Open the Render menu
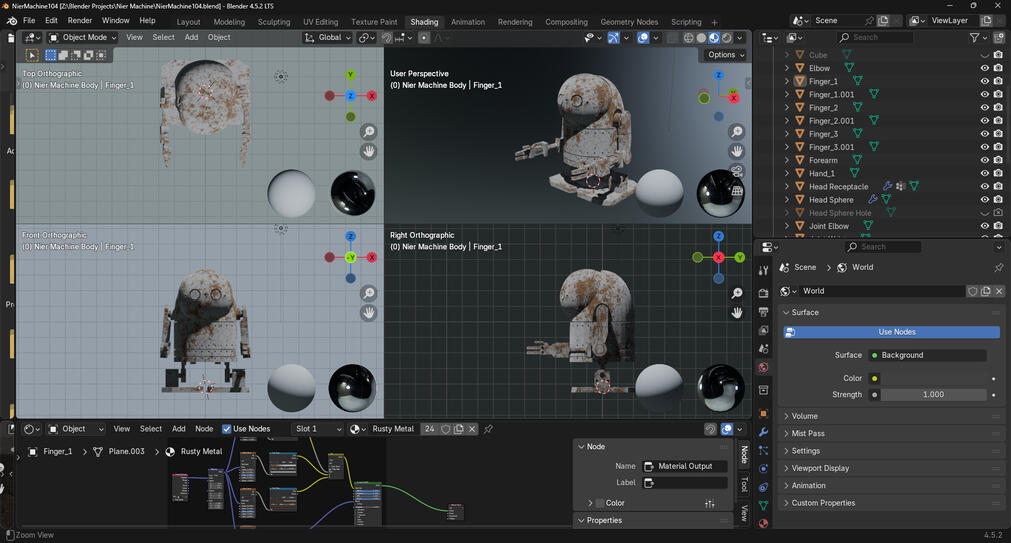The image size is (1011, 543). (79, 21)
